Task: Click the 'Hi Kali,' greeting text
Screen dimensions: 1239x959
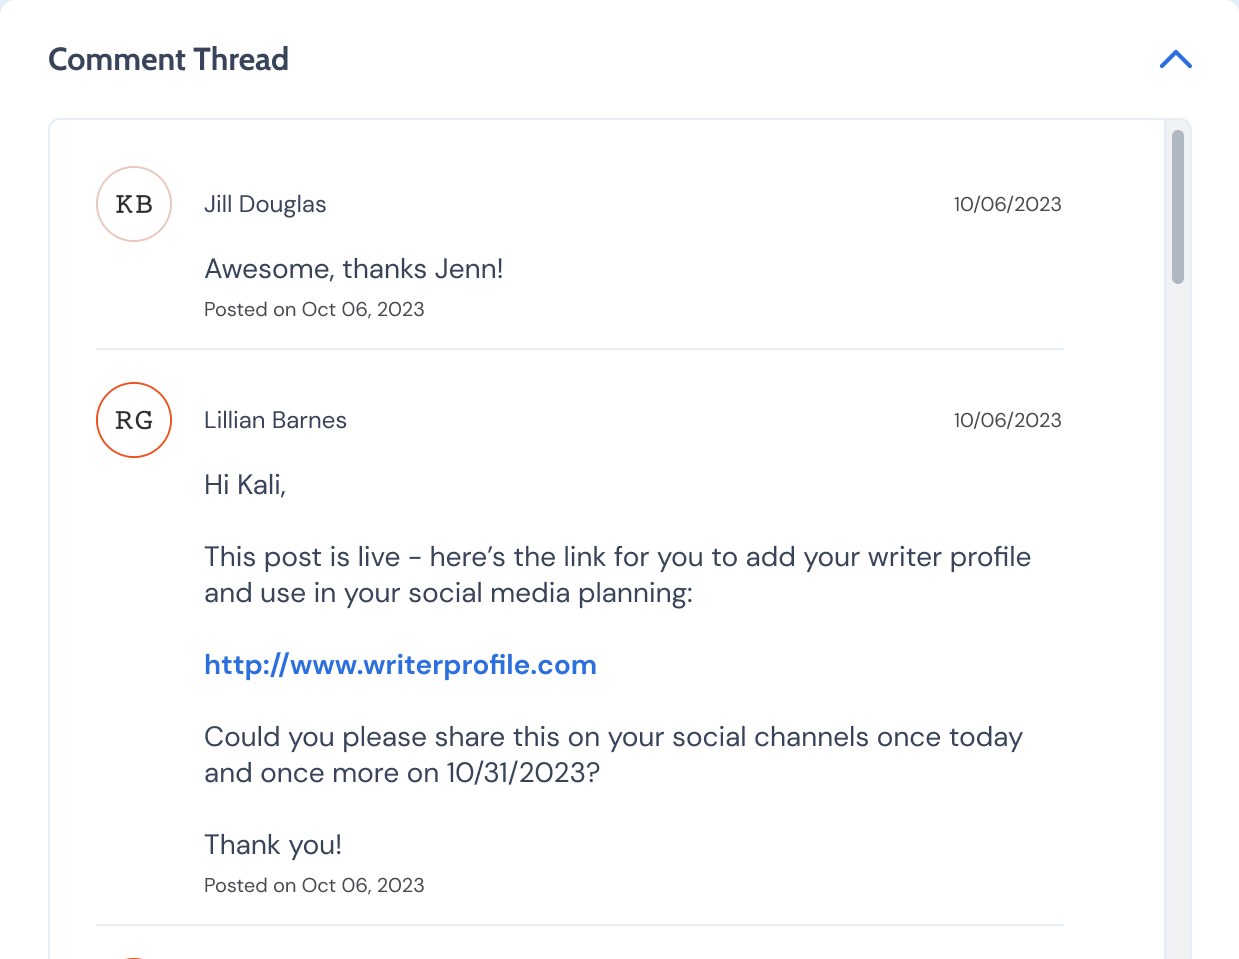Action: coord(245,485)
